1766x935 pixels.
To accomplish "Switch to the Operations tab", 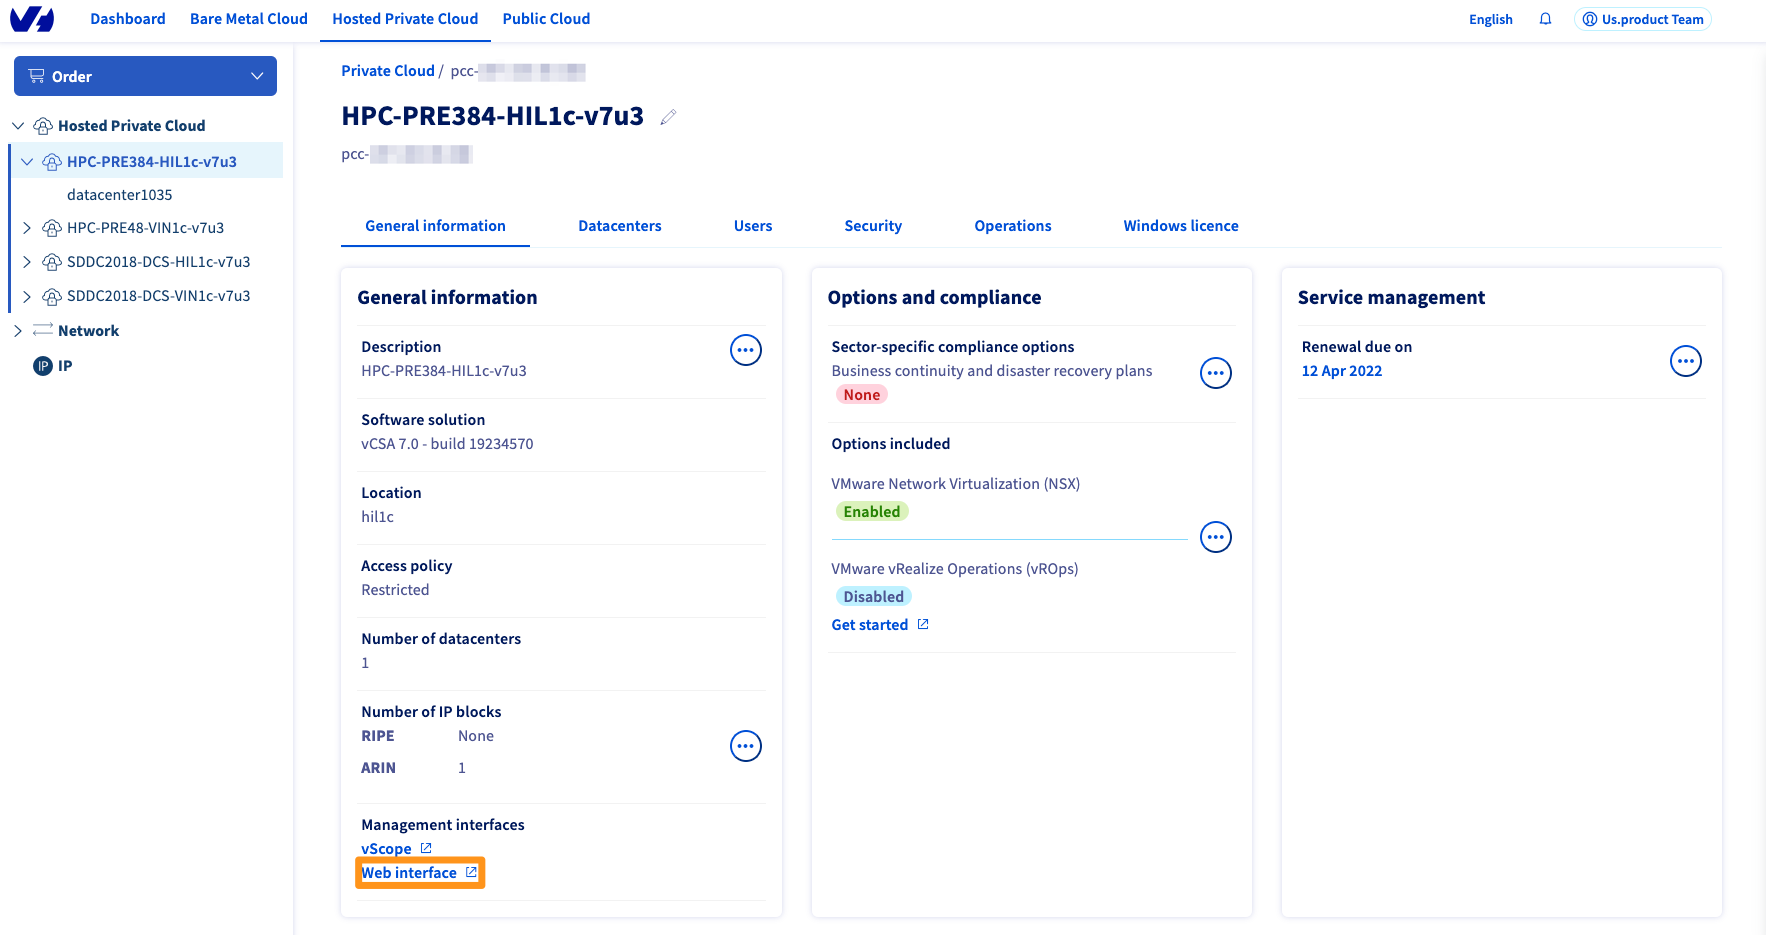I will tap(1013, 226).
